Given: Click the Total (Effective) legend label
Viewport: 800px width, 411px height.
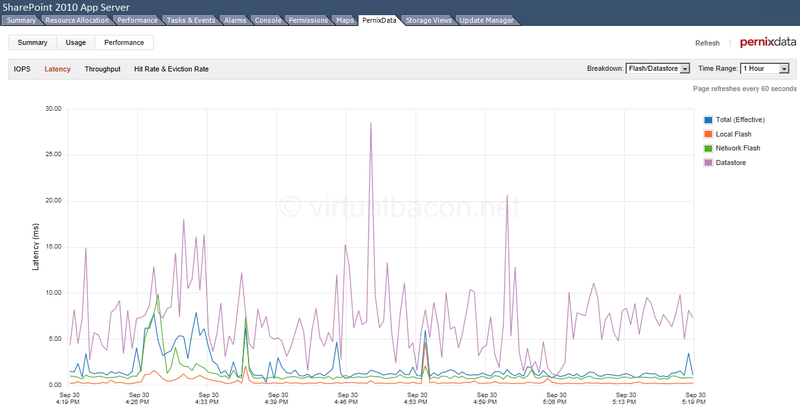Looking at the screenshot, I should click(x=740, y=120).
